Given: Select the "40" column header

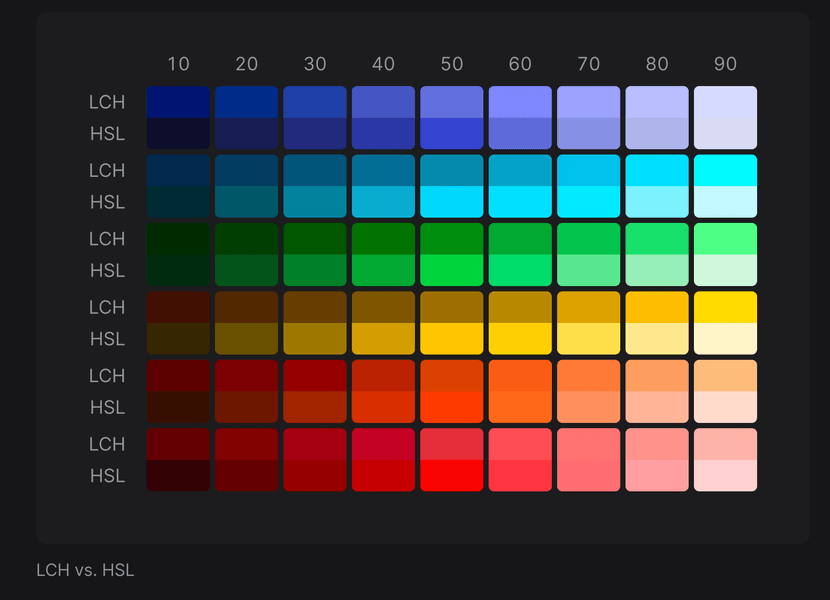Looking at the screenshot, I should 383,64.
